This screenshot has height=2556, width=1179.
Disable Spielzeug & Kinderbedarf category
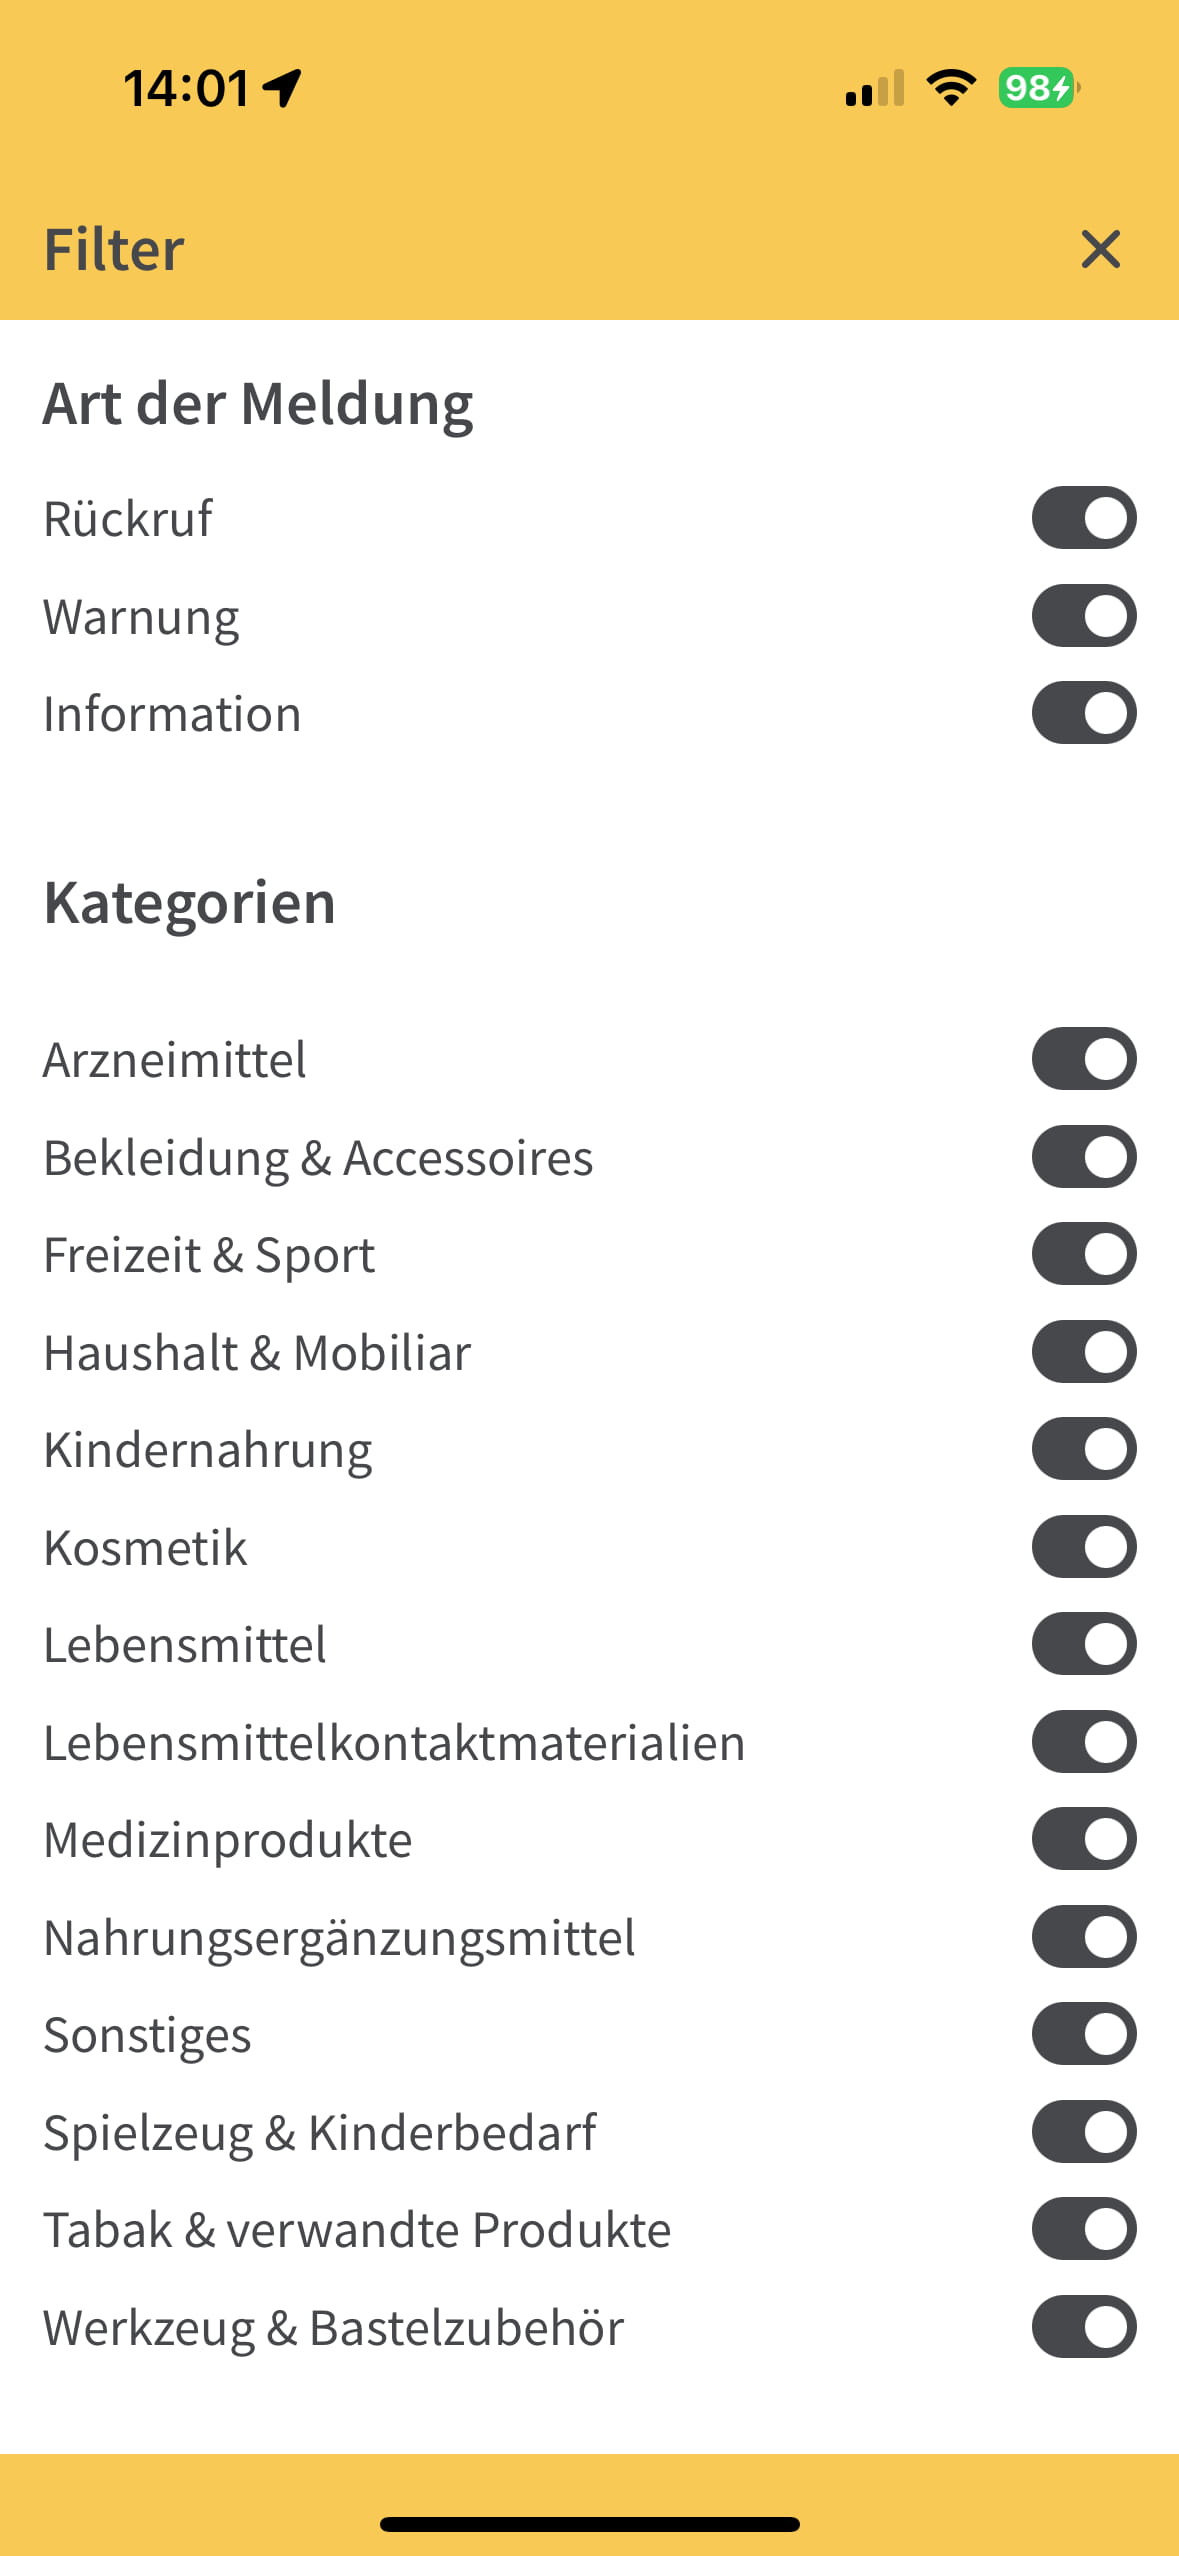1084,2132
